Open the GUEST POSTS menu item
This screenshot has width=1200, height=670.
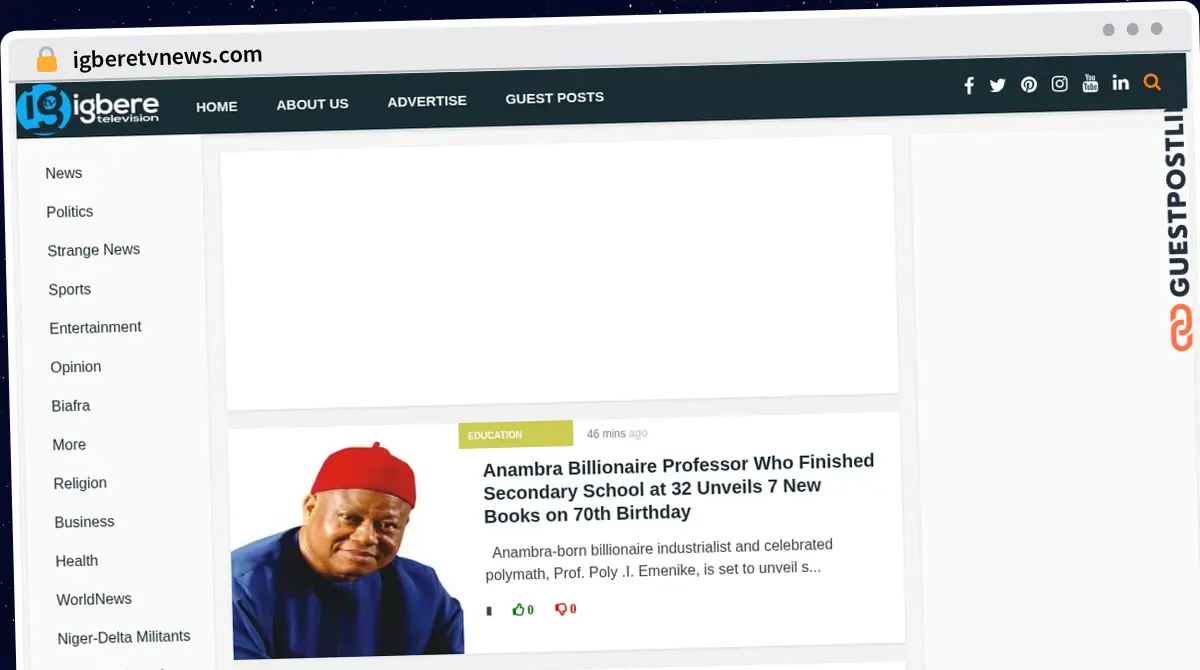click(554, 98)
